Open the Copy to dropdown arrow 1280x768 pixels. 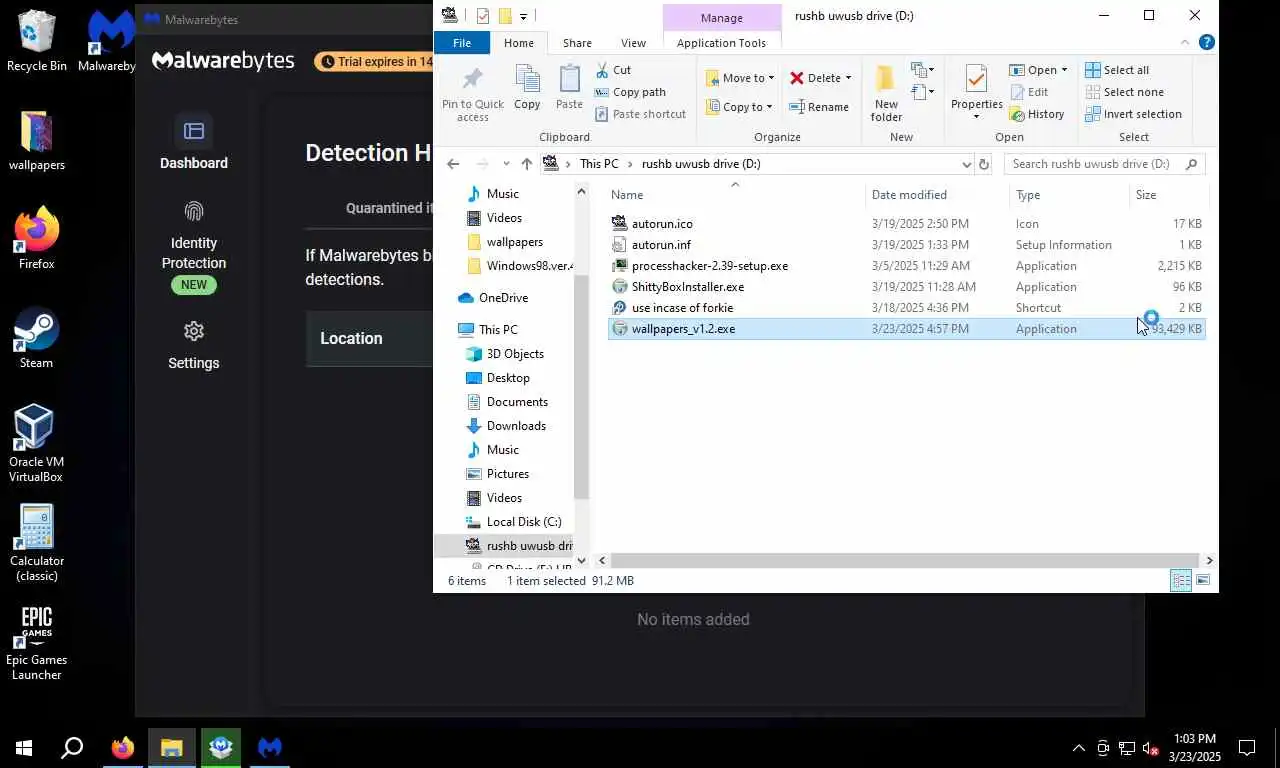tap(769, 107)
